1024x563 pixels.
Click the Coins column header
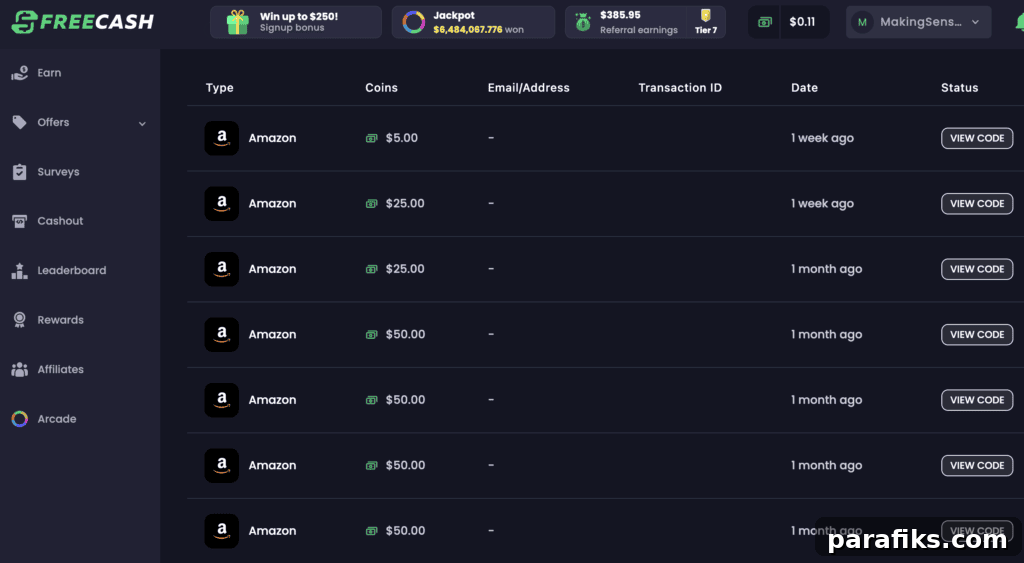(x=381, y=88)
